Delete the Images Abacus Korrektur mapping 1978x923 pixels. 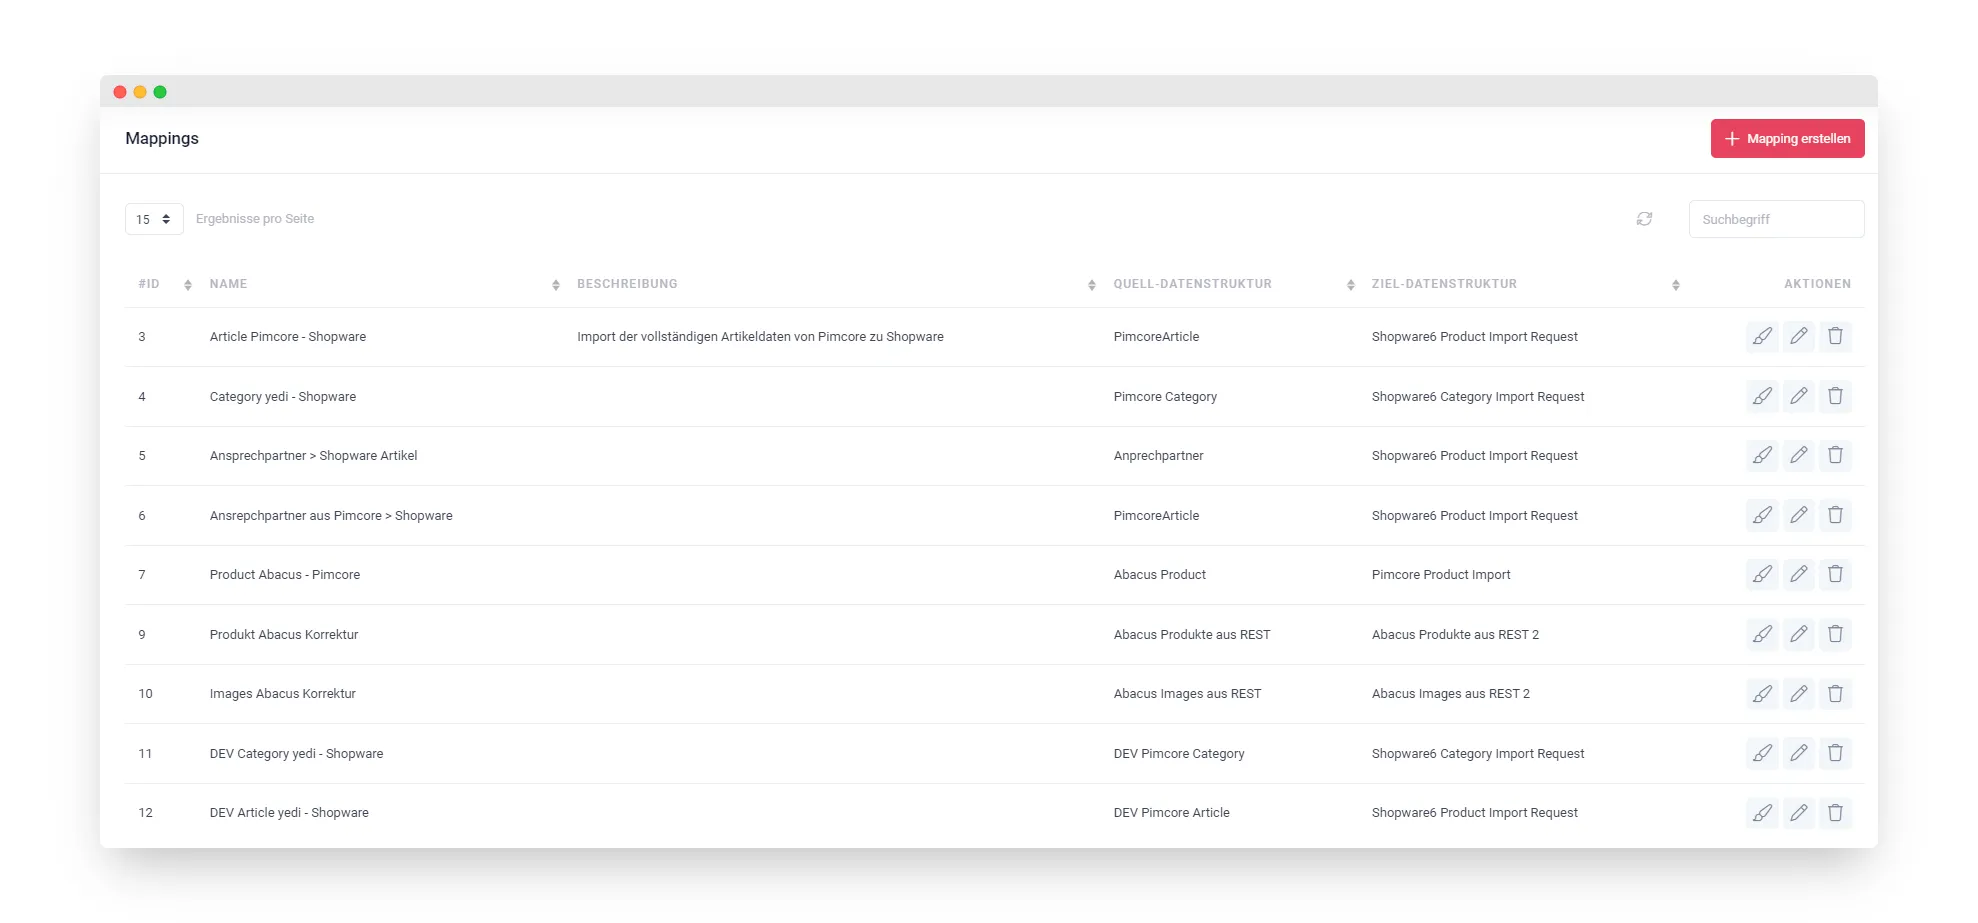pos(1835,694)
